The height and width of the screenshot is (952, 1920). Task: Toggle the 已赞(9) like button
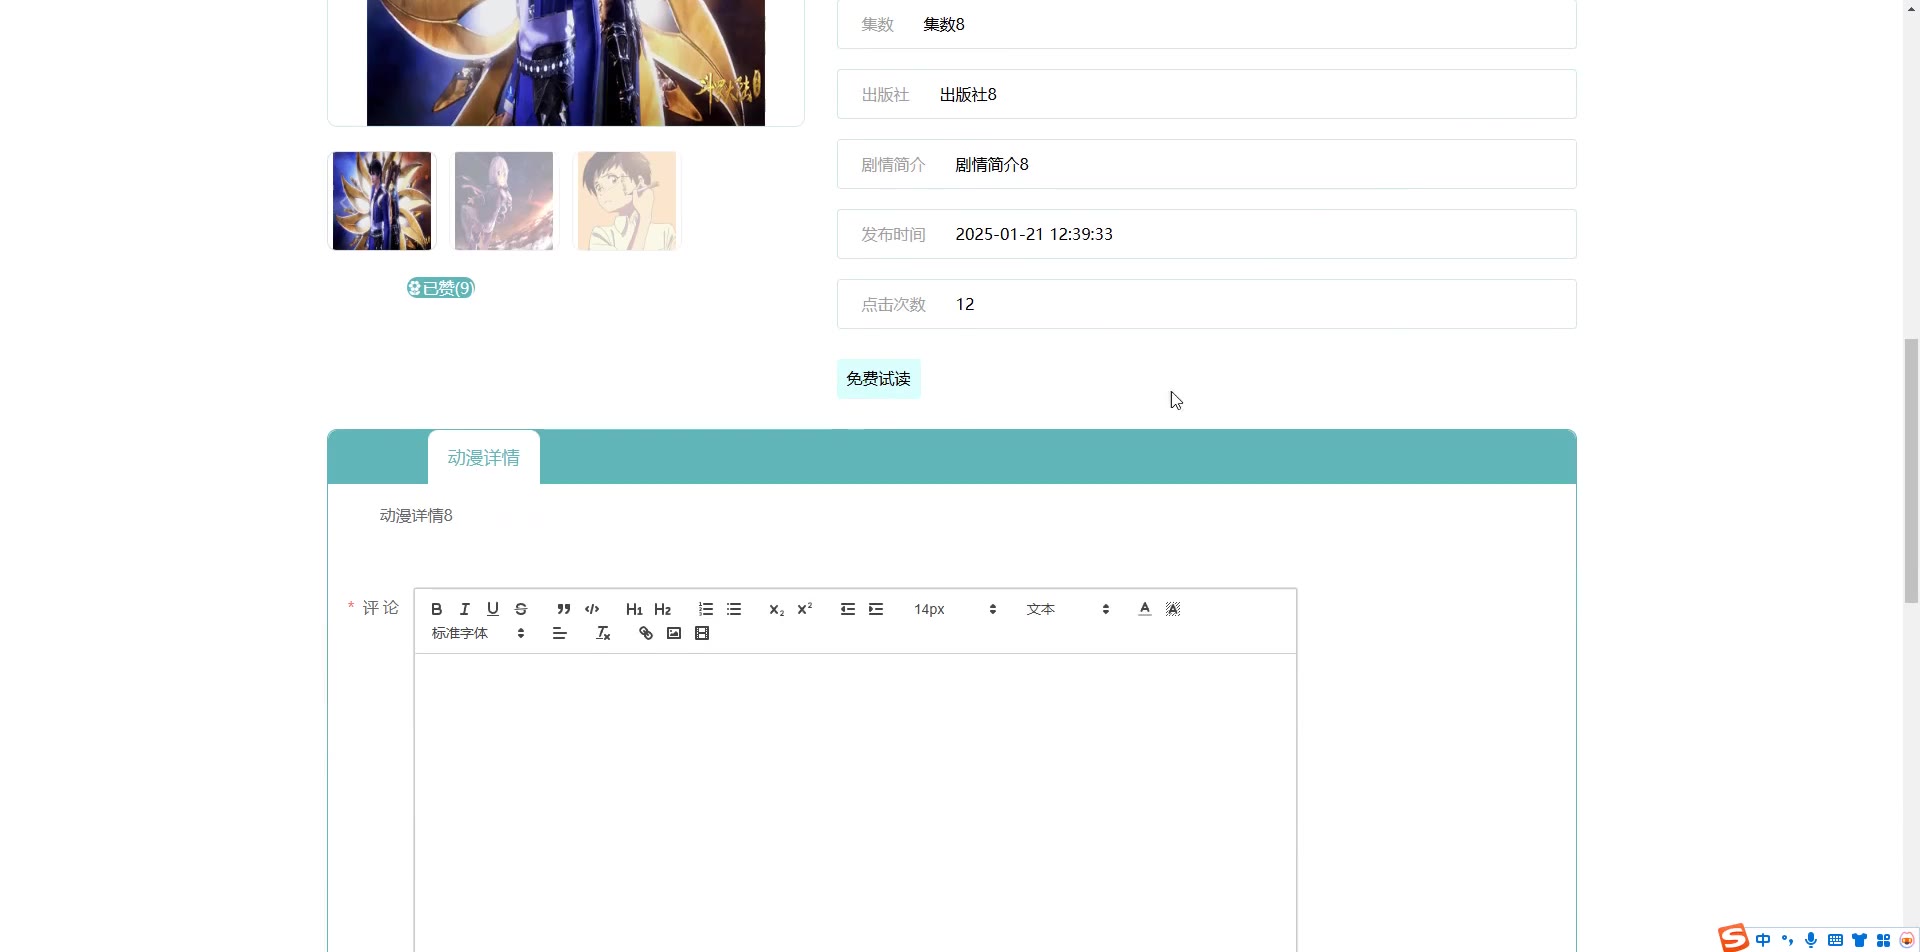440,288
